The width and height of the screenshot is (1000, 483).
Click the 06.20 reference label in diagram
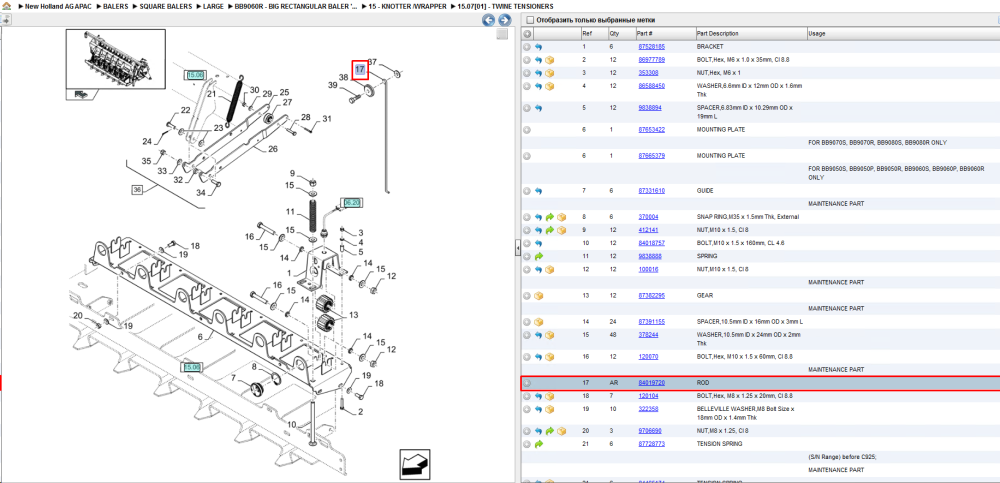point(352,202)
